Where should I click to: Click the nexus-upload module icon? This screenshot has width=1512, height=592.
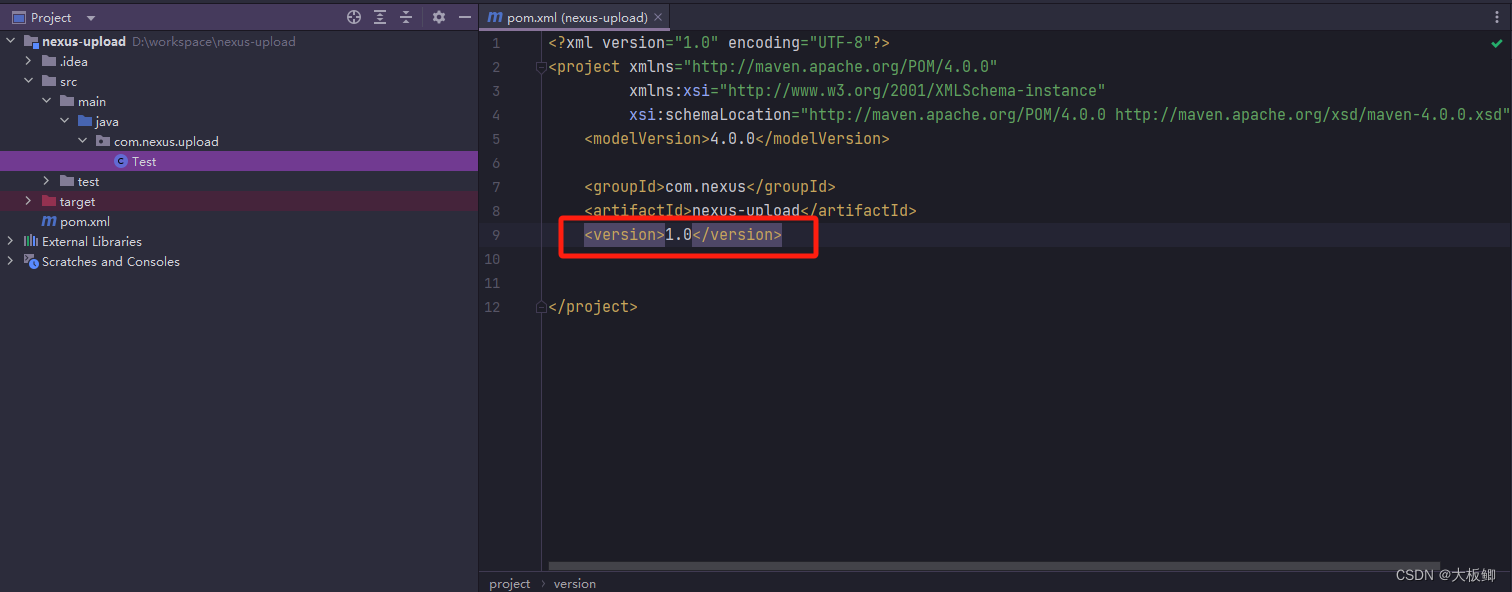point(31,41)
